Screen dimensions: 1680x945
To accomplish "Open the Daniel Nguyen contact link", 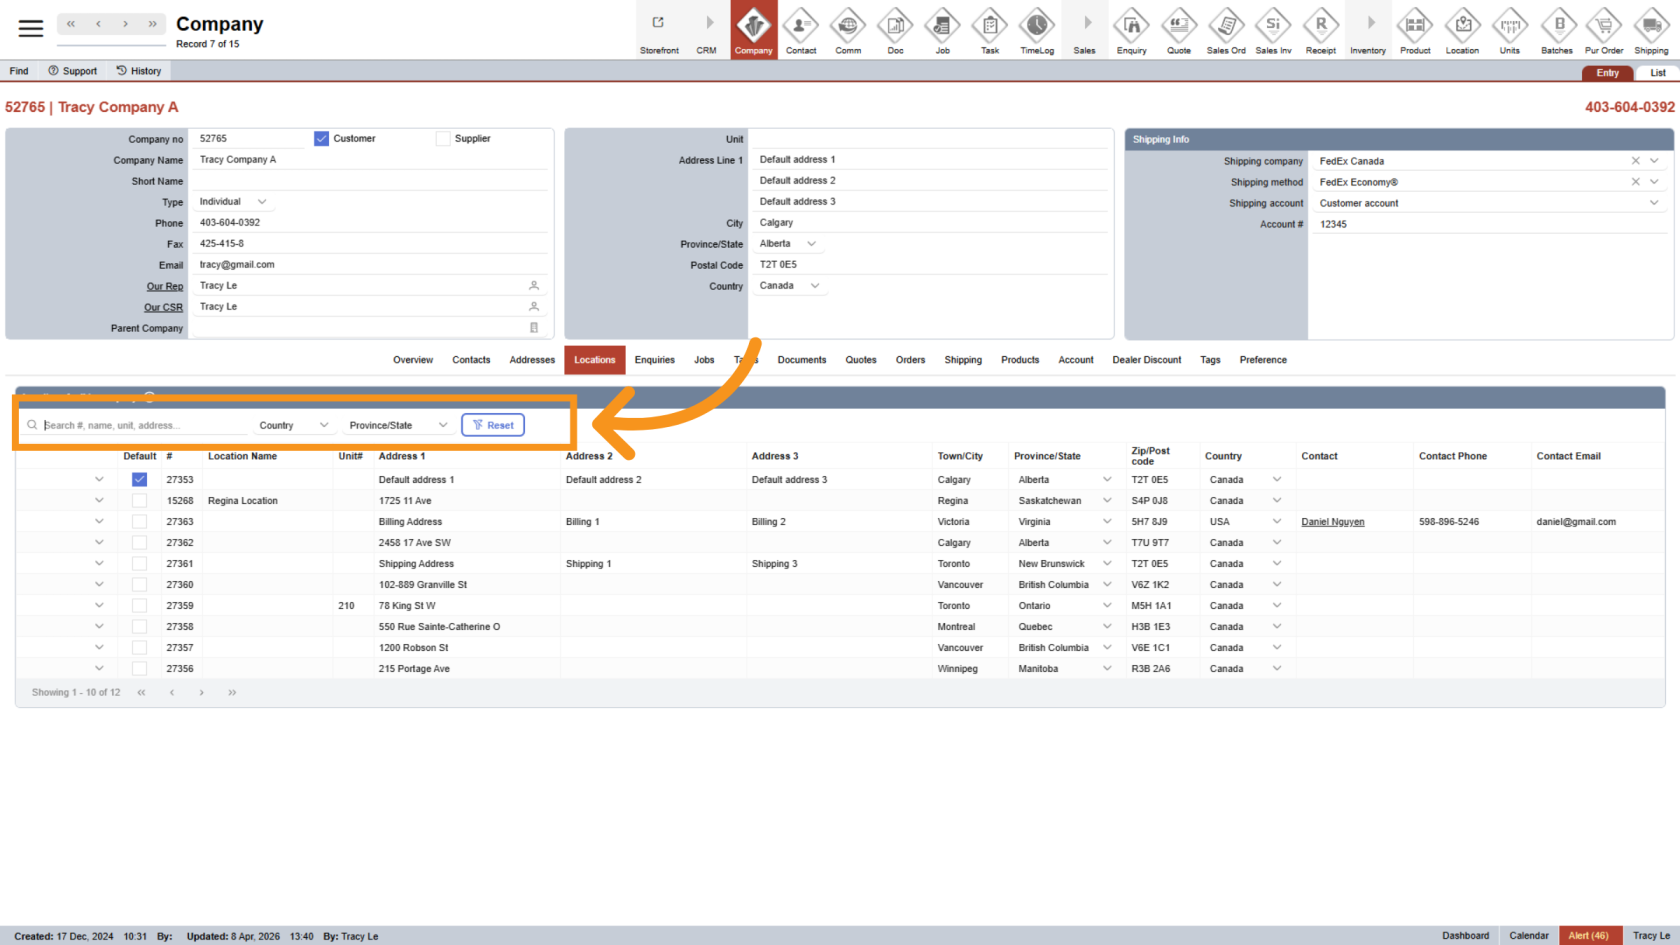I will point(1332,522).
